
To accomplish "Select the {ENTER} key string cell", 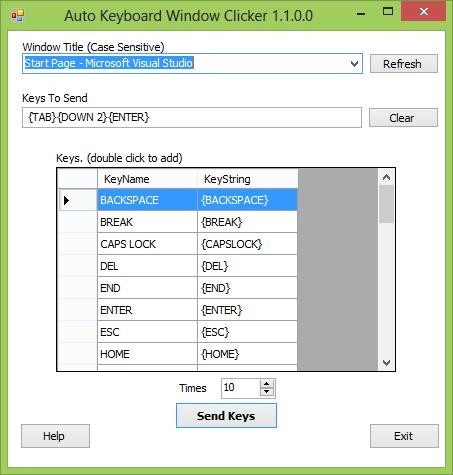I will [x=247, y=310].
